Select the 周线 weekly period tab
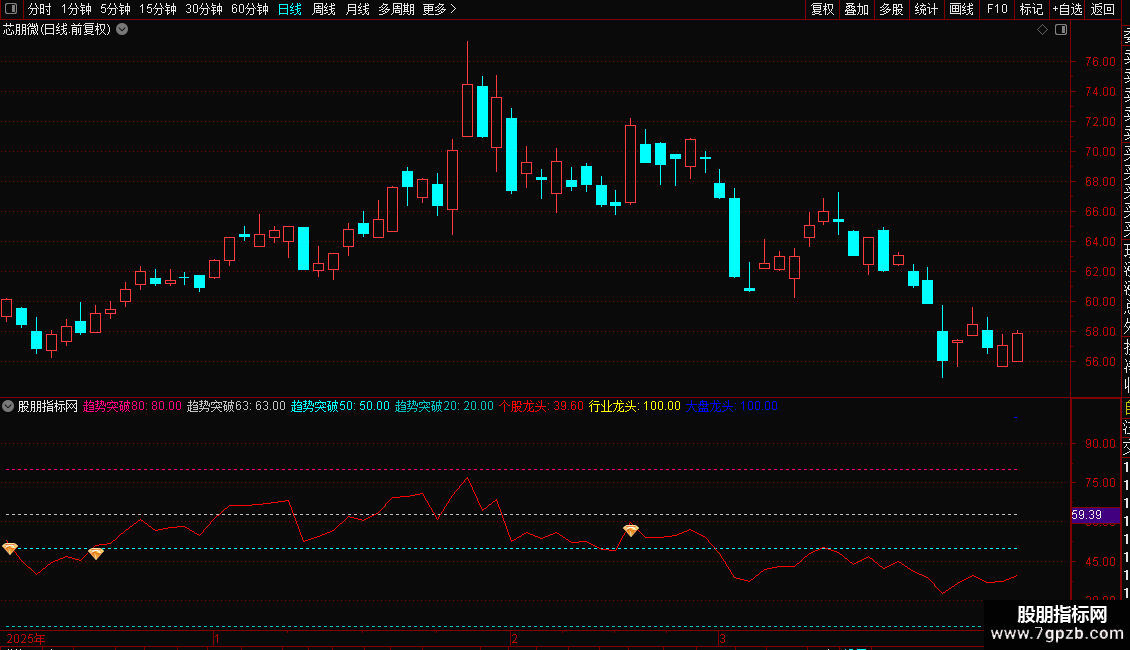The width and height of the screenshot is (1130, 650). point(324,9)
